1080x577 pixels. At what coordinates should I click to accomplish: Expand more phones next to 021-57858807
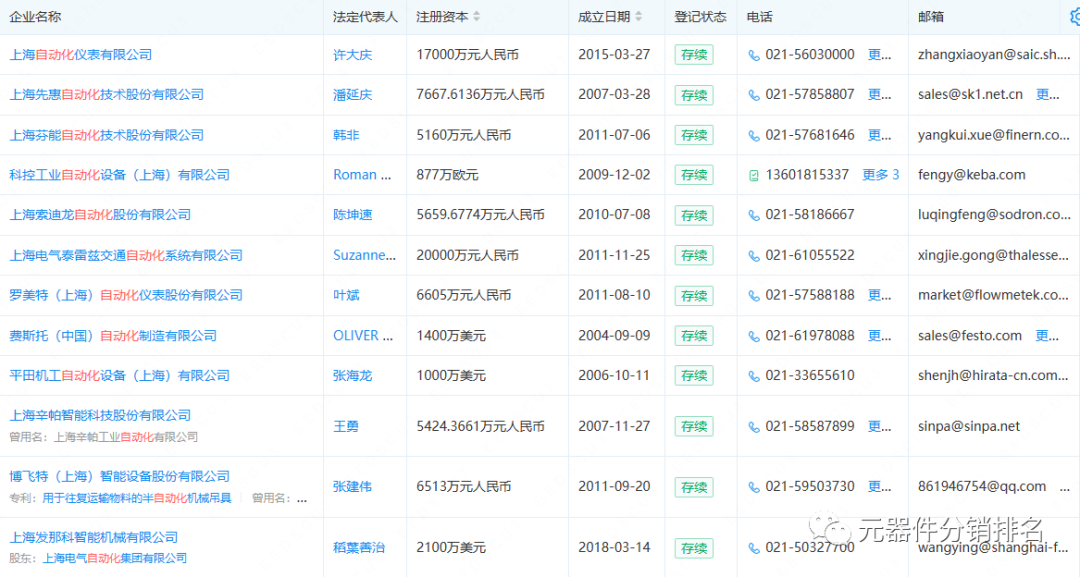click(x=880, y=94)
